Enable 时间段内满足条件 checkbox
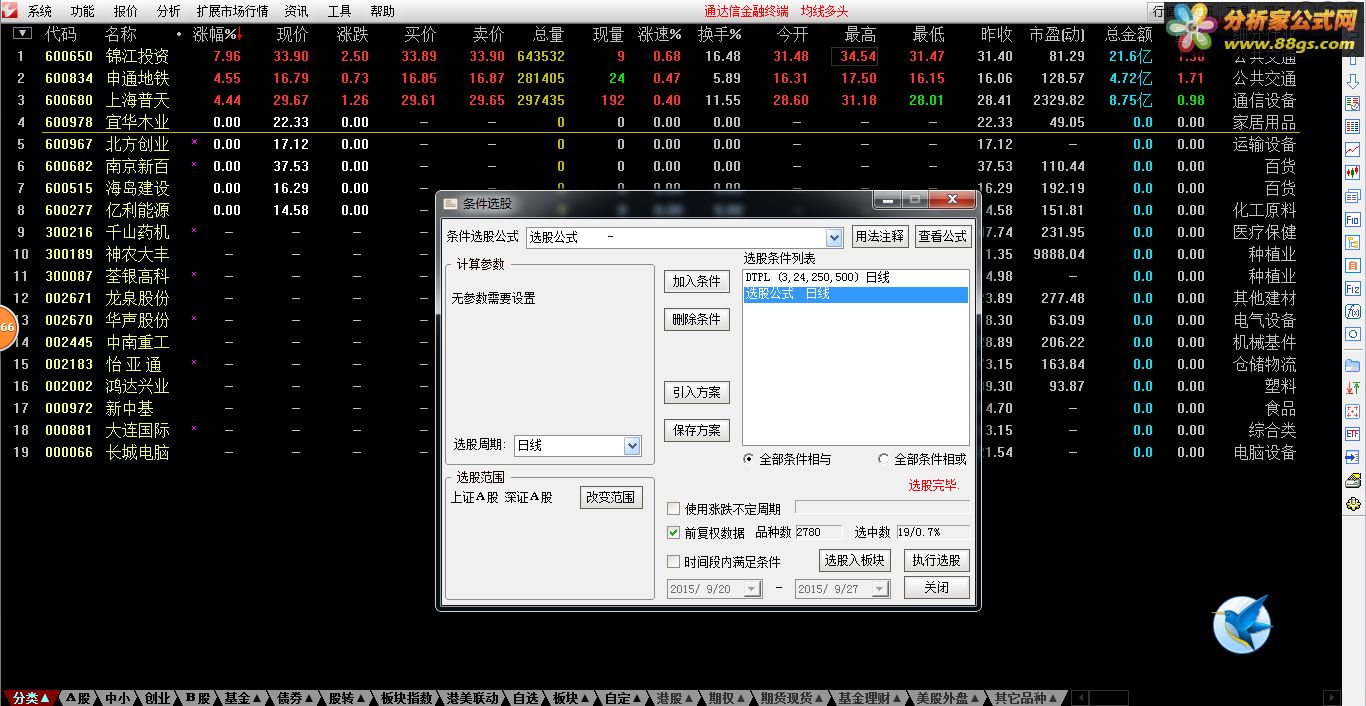Screen dimensions: 1366x706 point(673,562)
